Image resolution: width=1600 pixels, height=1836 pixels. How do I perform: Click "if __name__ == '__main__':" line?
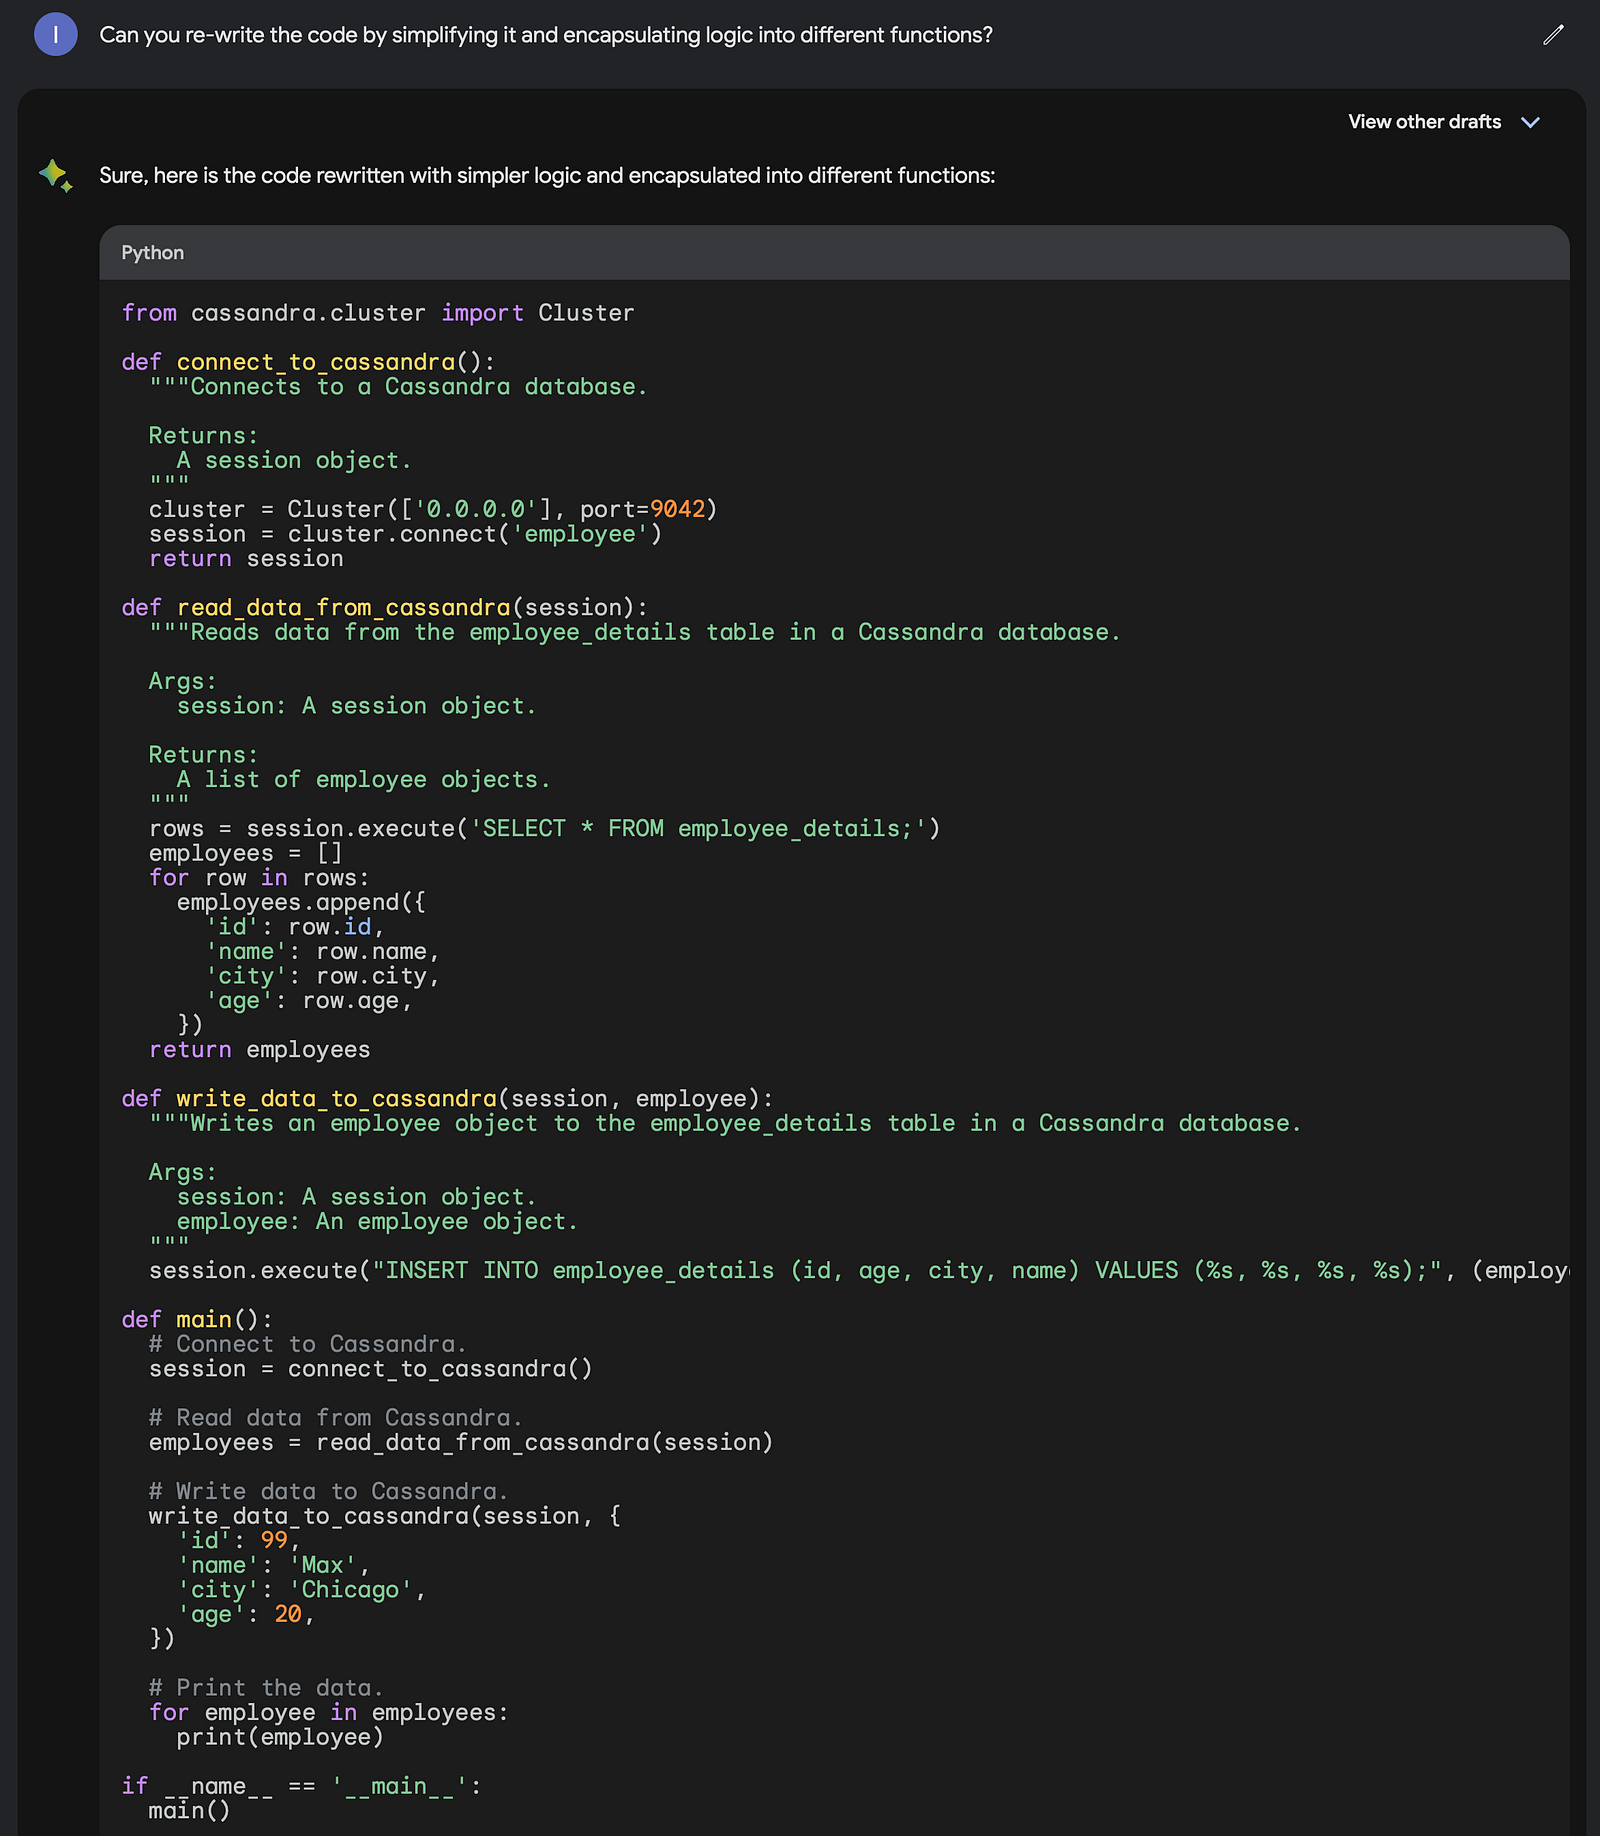click(x=302, y=1786)
